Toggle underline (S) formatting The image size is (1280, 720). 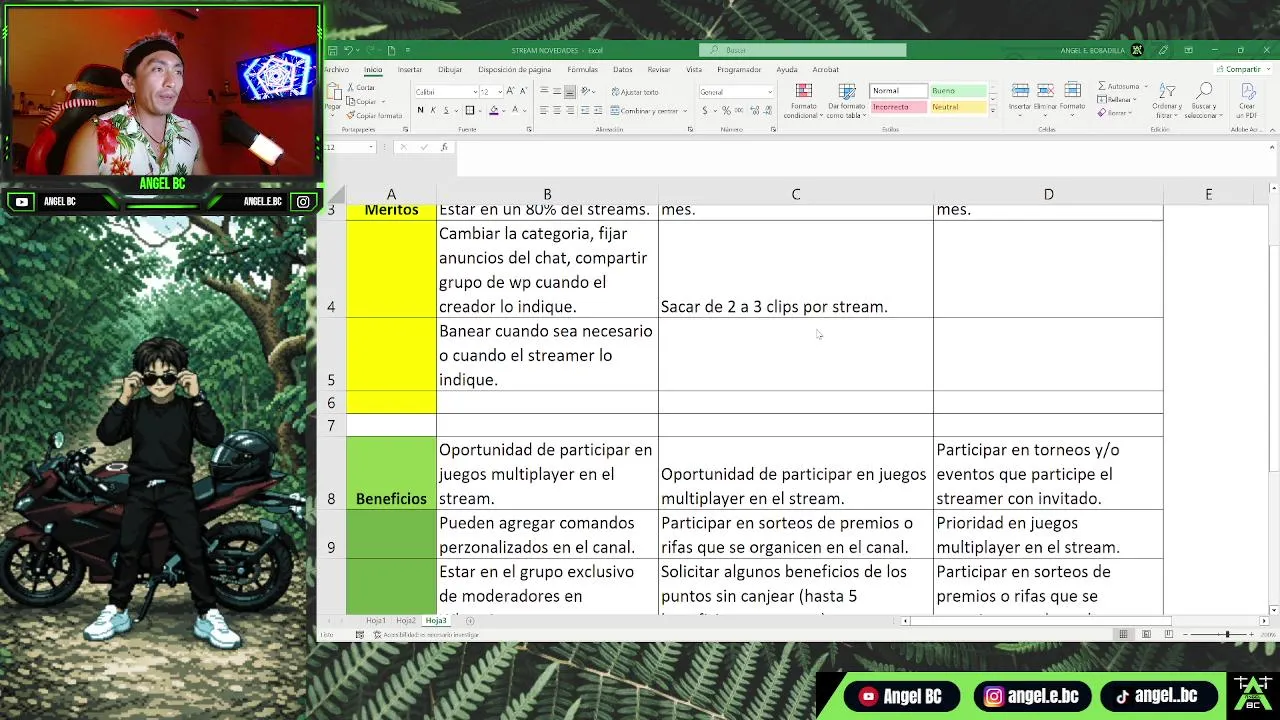tap(444, 110)
